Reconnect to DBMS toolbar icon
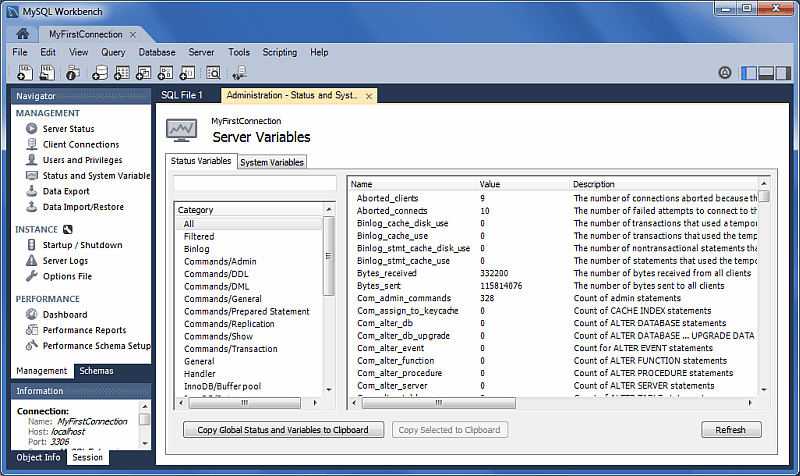 pyautogui.click(x=239, y=73)
